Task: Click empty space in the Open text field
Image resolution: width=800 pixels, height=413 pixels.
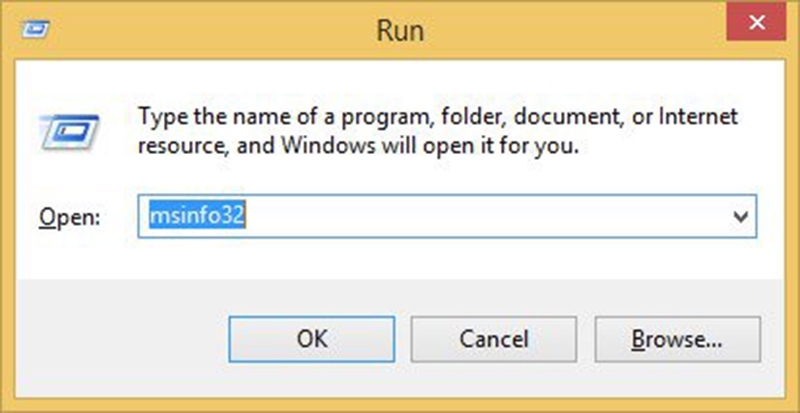Action: click(480, 216)
